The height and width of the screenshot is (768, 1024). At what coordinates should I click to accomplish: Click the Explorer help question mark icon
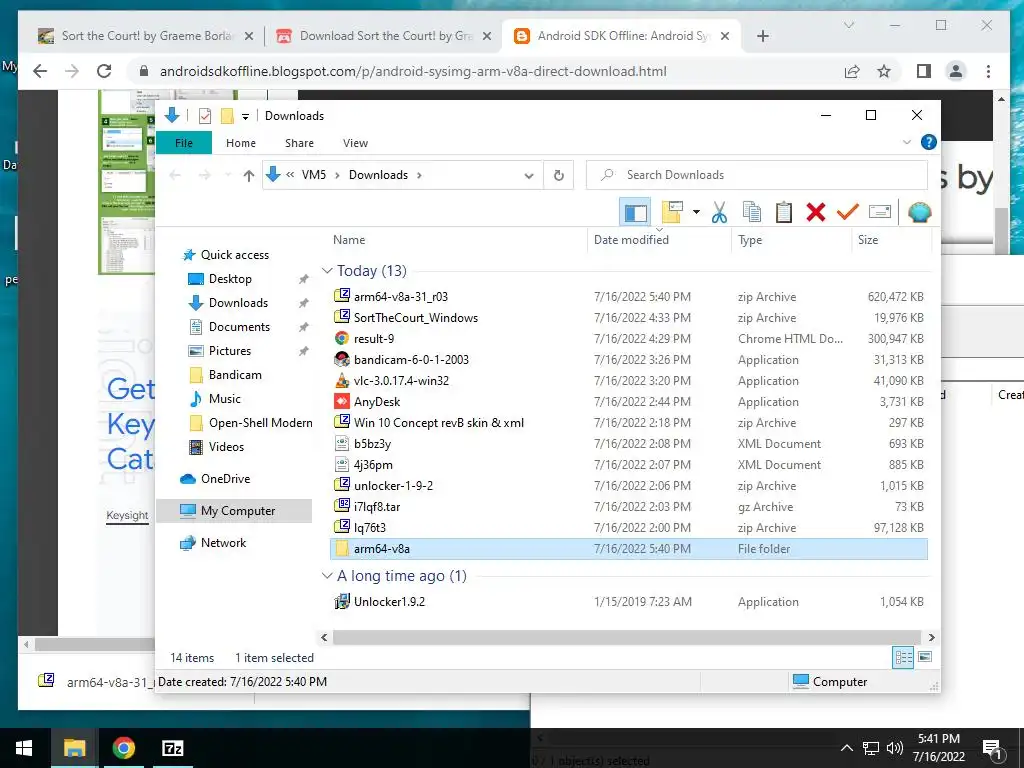click(928, 142)
